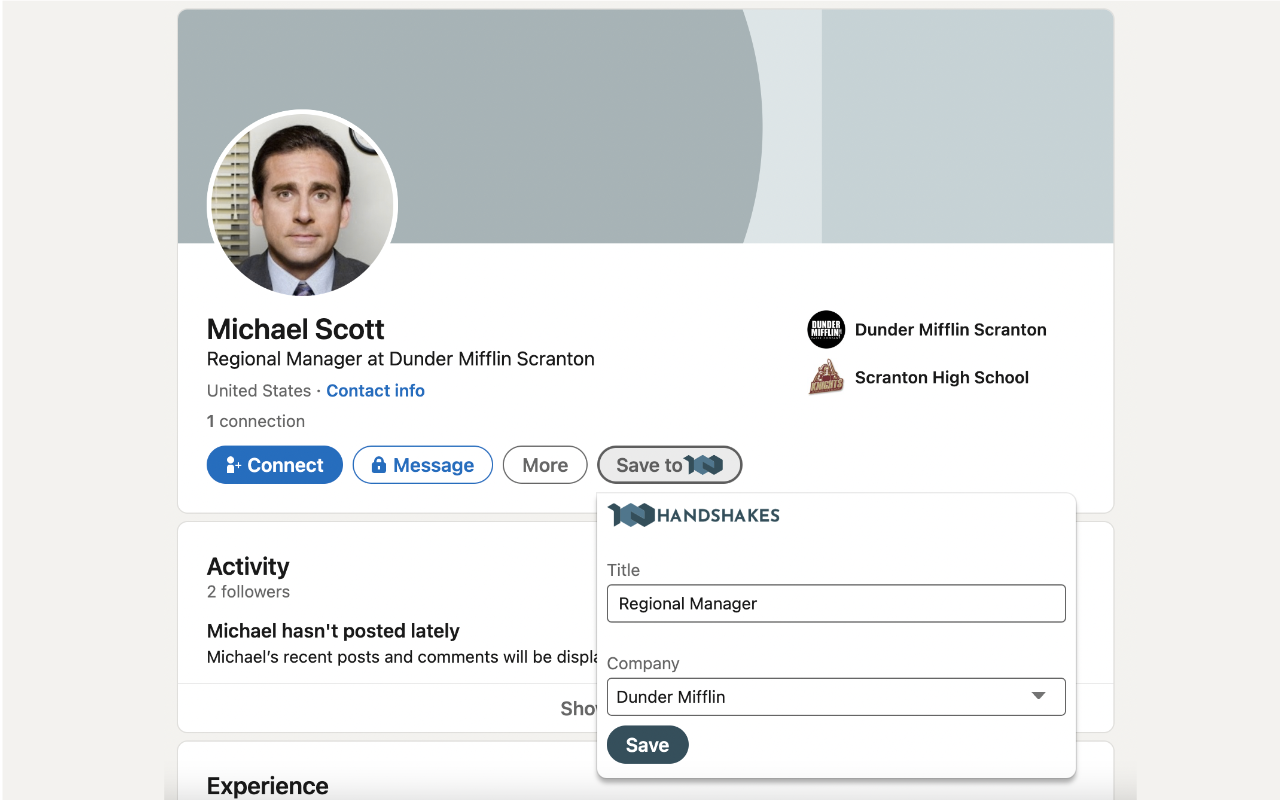
Task: Click the add-person icon on the Connect button
Action: point(234,465)
